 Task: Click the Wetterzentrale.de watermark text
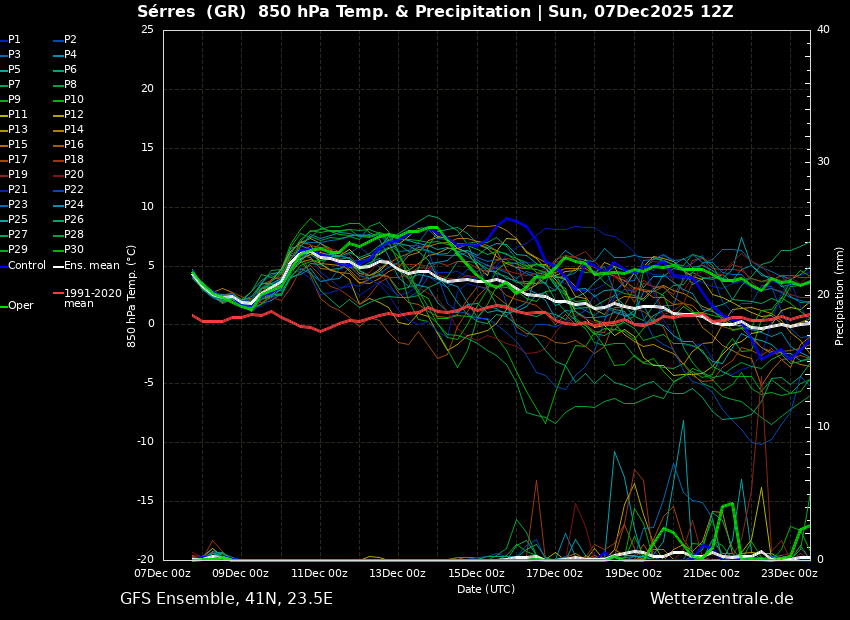(721, 599)
